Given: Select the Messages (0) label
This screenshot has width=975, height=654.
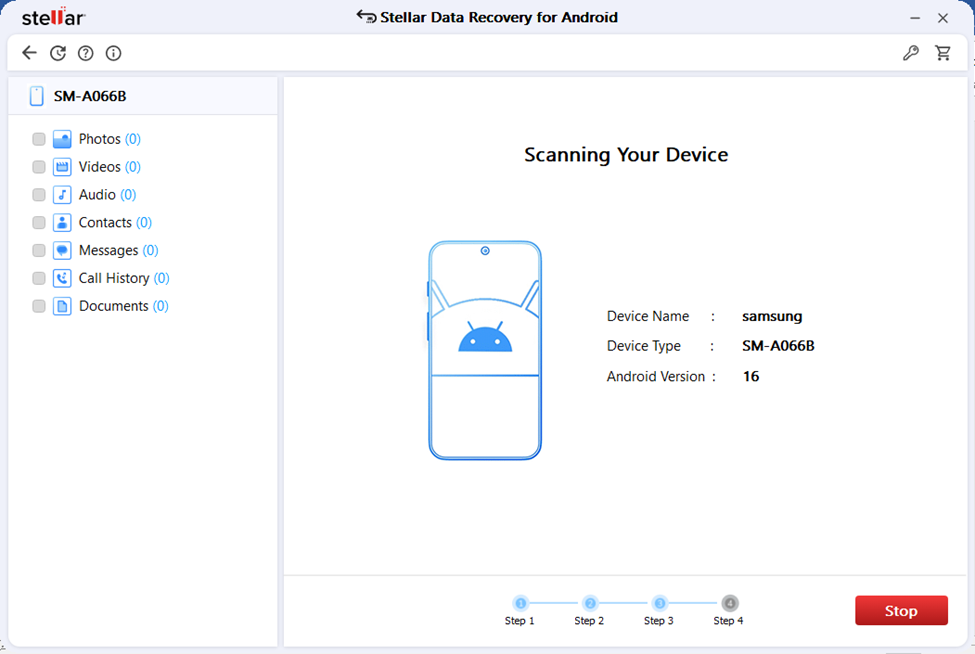Looking at the screenshot, I should click(118, 250).
